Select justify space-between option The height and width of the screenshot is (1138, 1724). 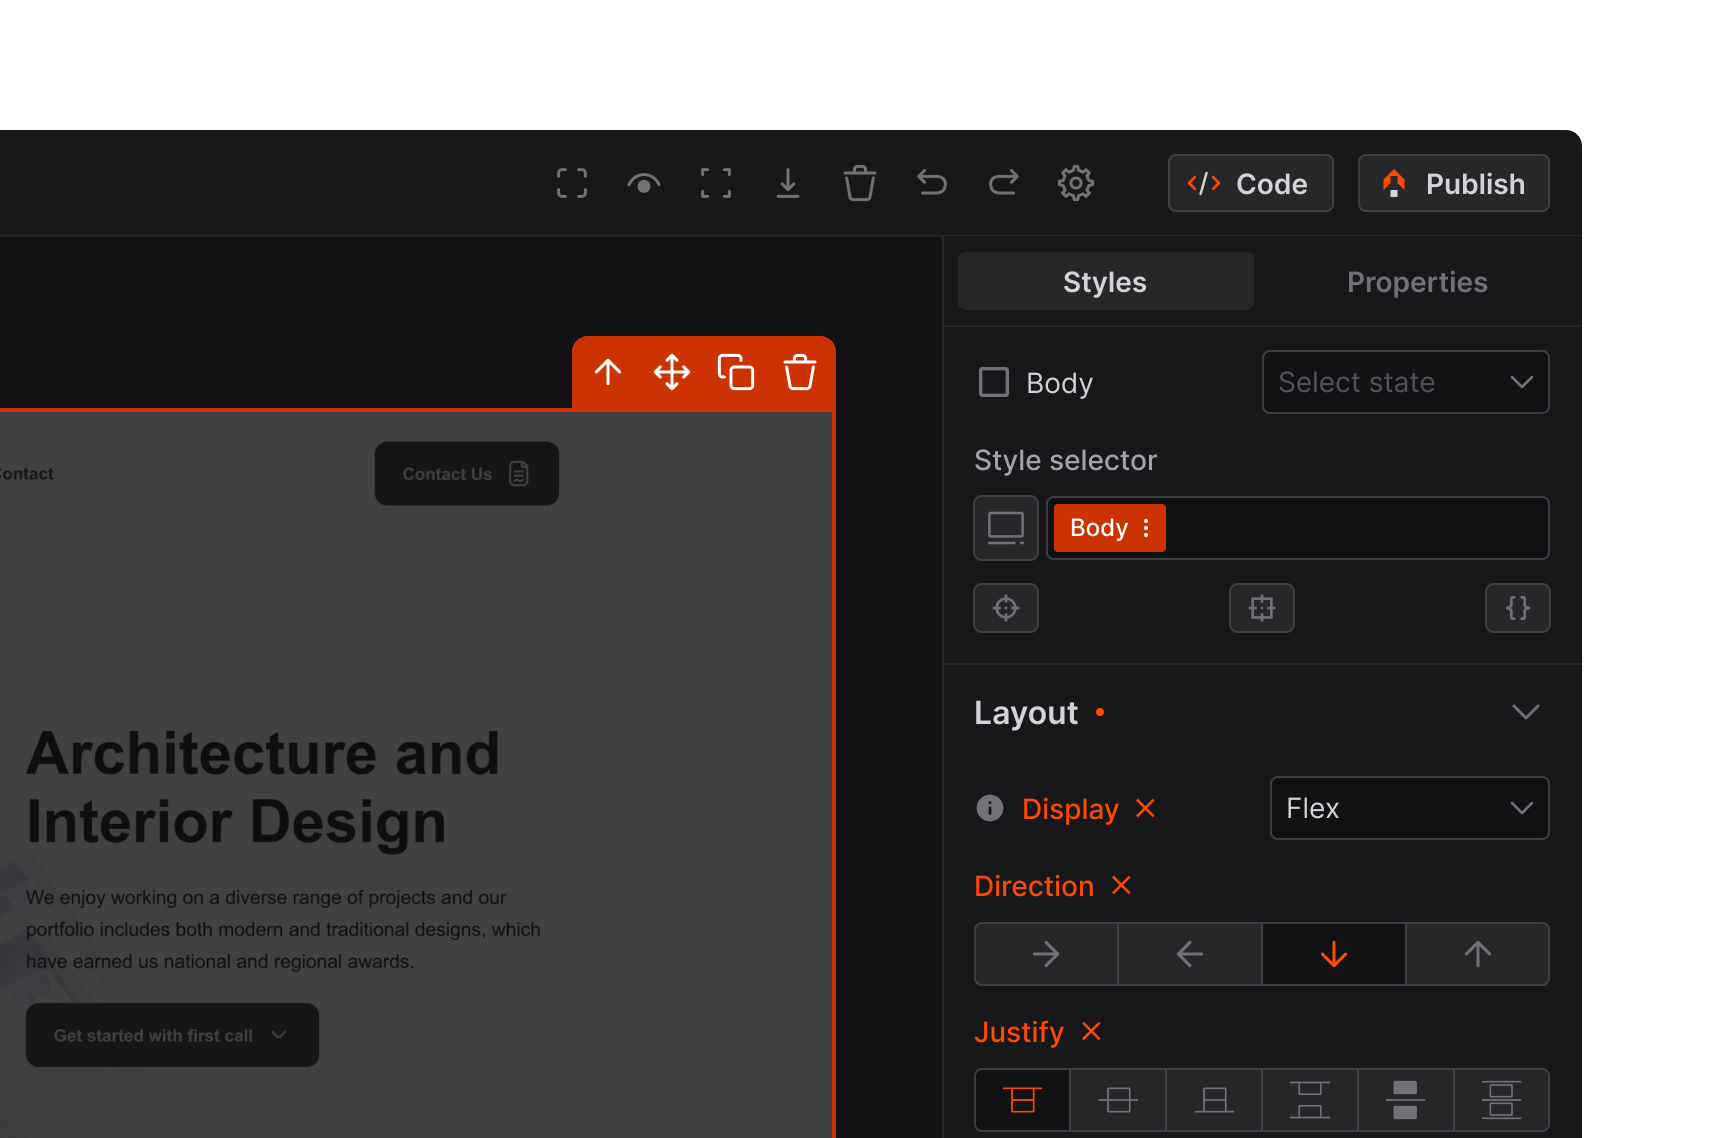click(1310, 1100)
